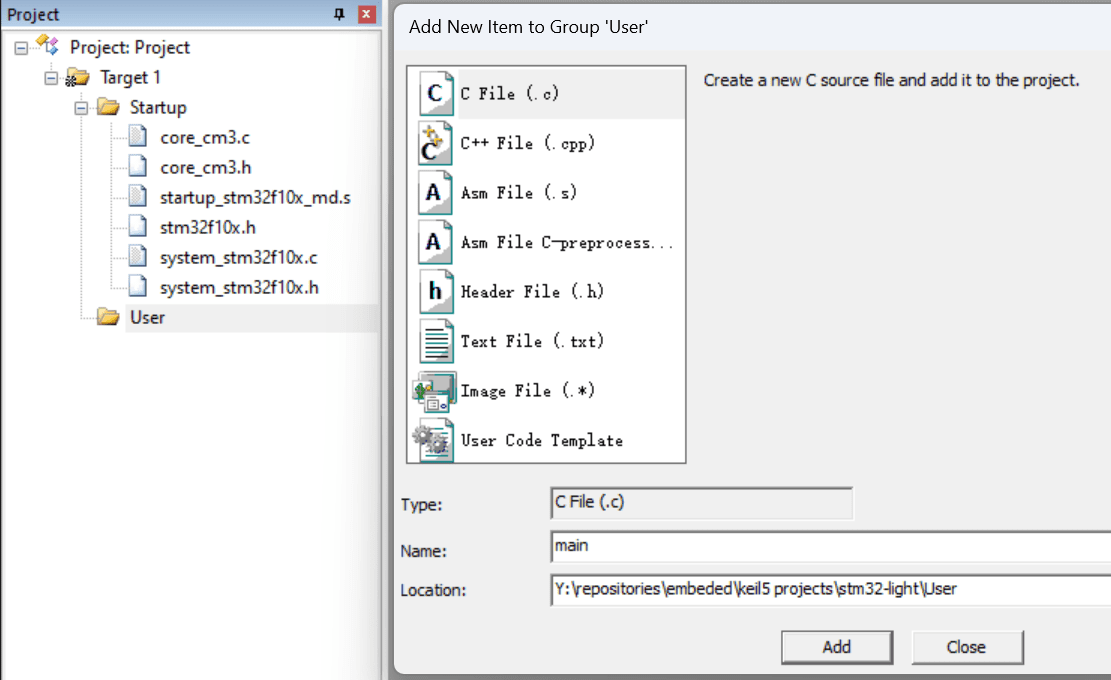Select 'system_stm32f10x.c' file name
This screenshot has width=1111, height=680.
tap(239, 258)
